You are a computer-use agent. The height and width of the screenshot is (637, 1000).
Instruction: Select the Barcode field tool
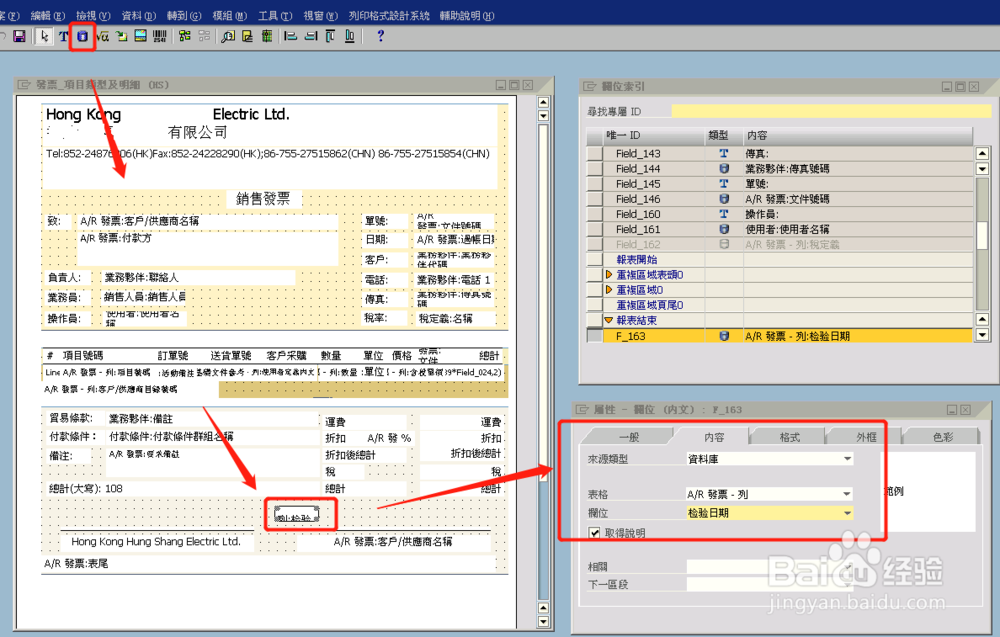click(x=159, y=36)
